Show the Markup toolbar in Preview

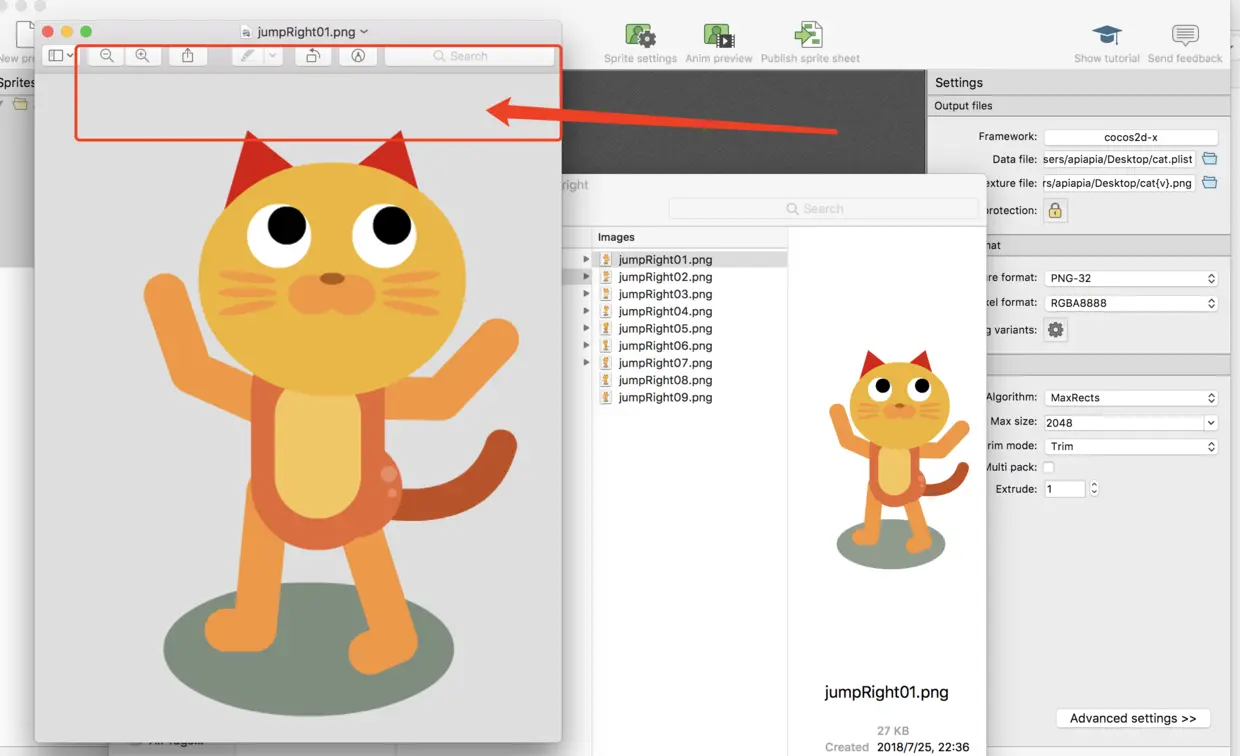point(358,56)
